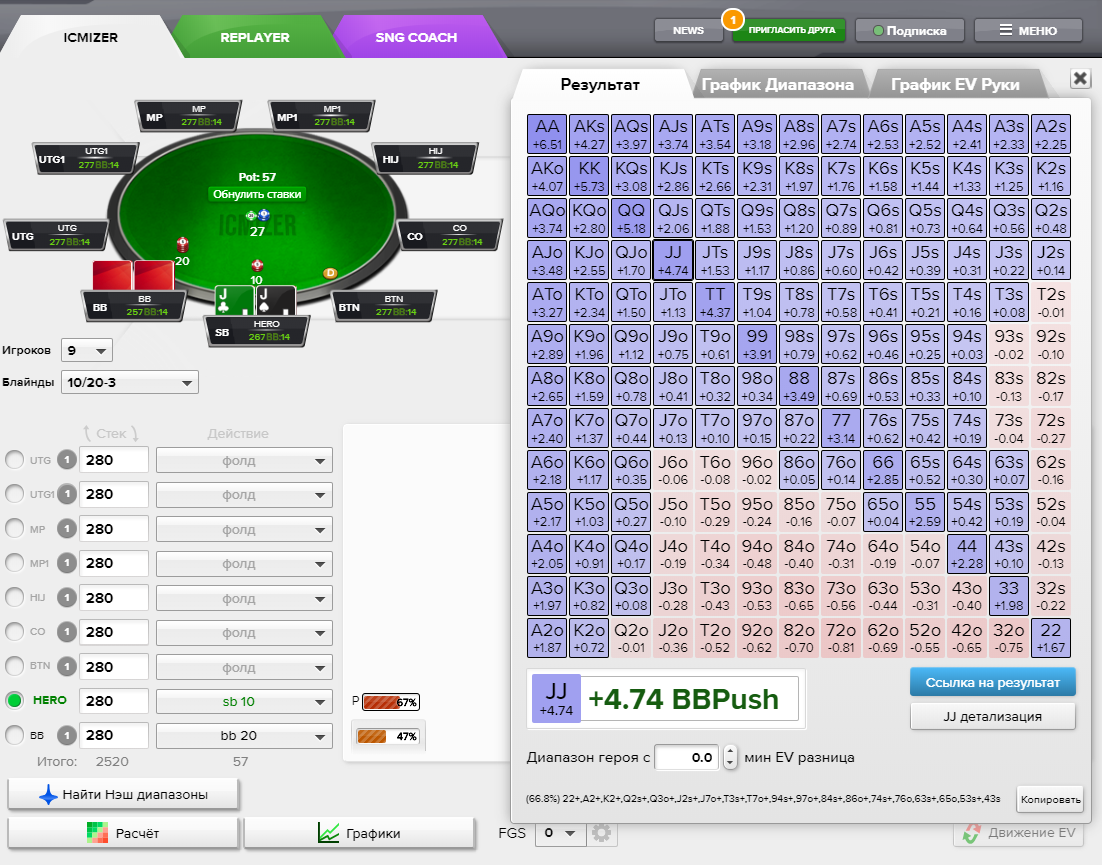This screenshot has height=865, width=1102.
Task: Click the number badge beside the UTG row
Action: click(67, 460)
